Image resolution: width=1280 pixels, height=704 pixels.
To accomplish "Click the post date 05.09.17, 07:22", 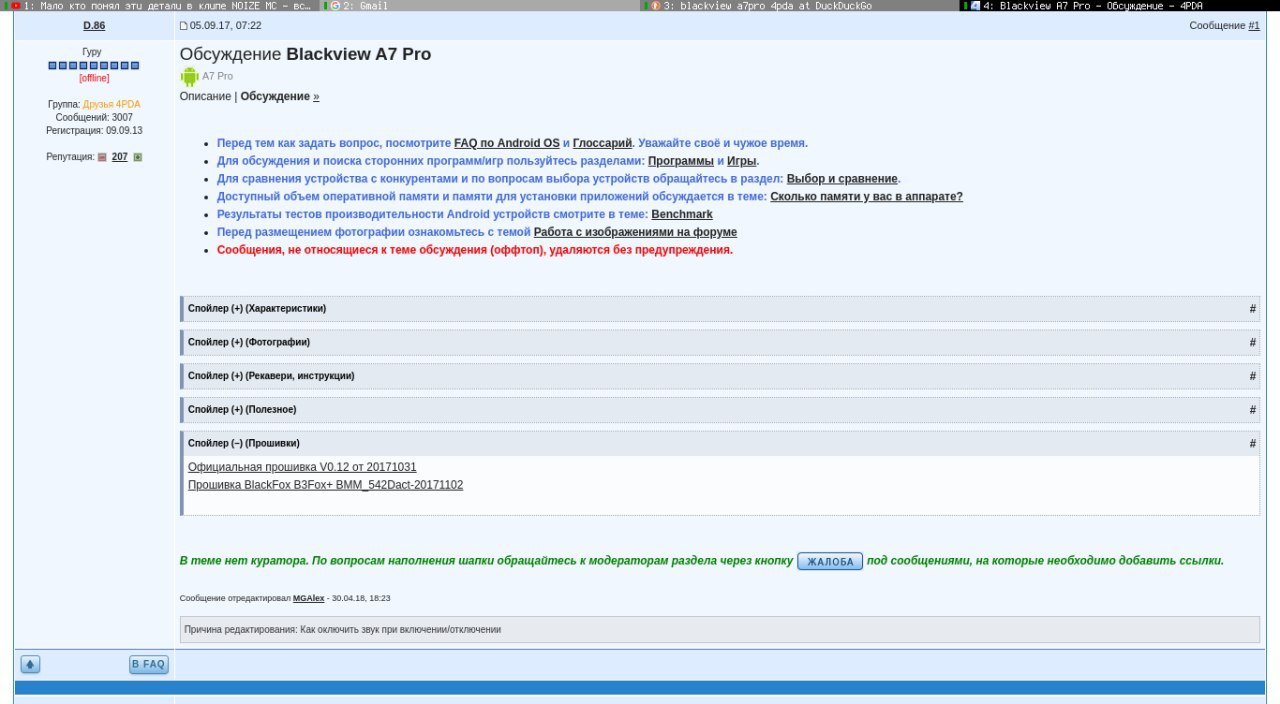I will coord(226,25).
